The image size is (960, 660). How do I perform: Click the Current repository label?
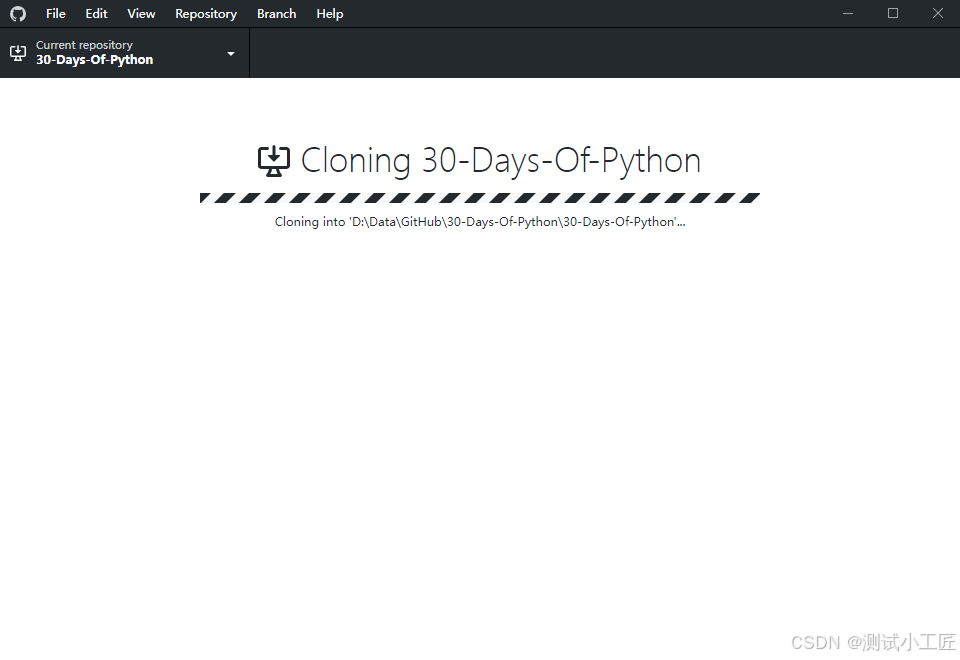(84, 45)
